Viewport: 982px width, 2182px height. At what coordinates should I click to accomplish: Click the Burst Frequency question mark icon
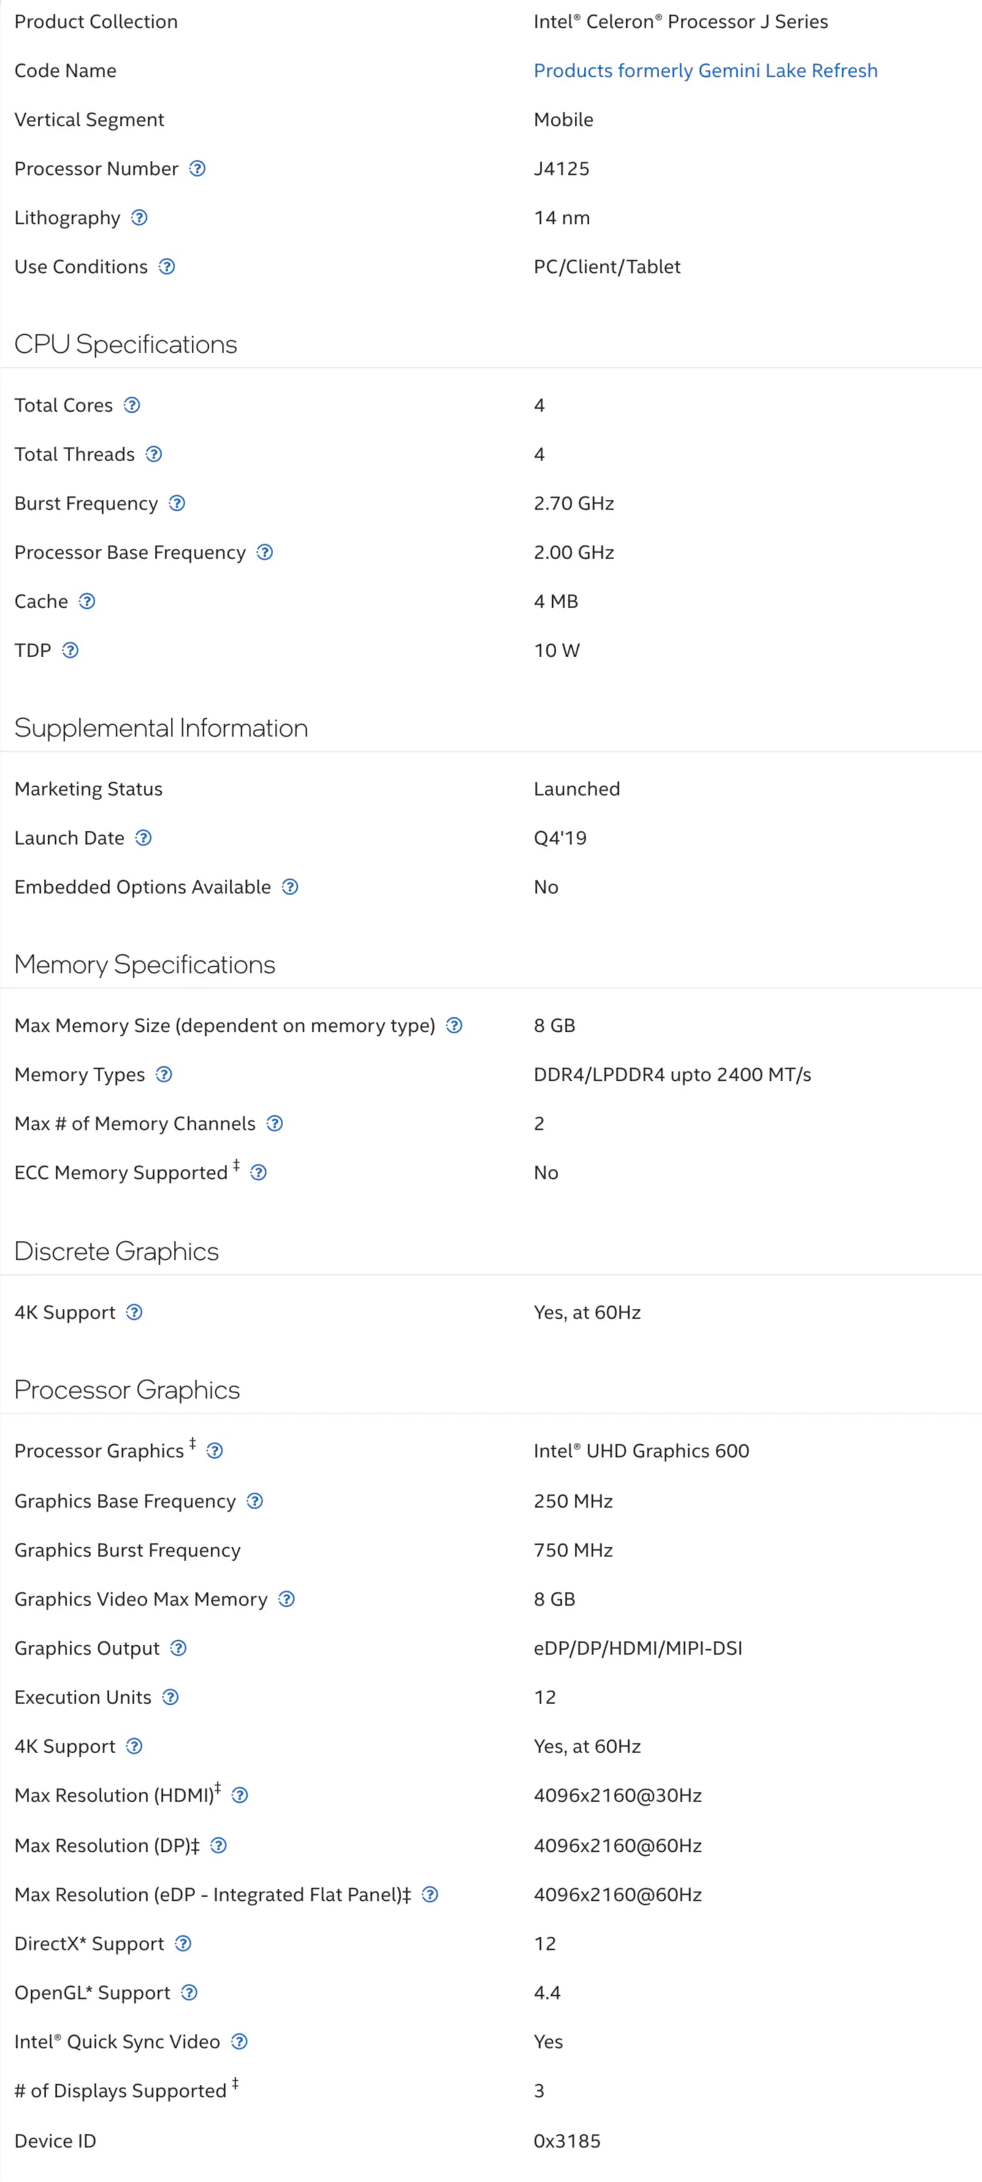(177, 503)
